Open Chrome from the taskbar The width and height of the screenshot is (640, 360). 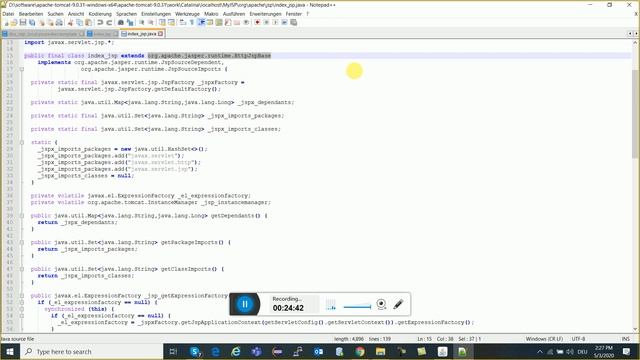pyautogui.click(x=360, y=351)
